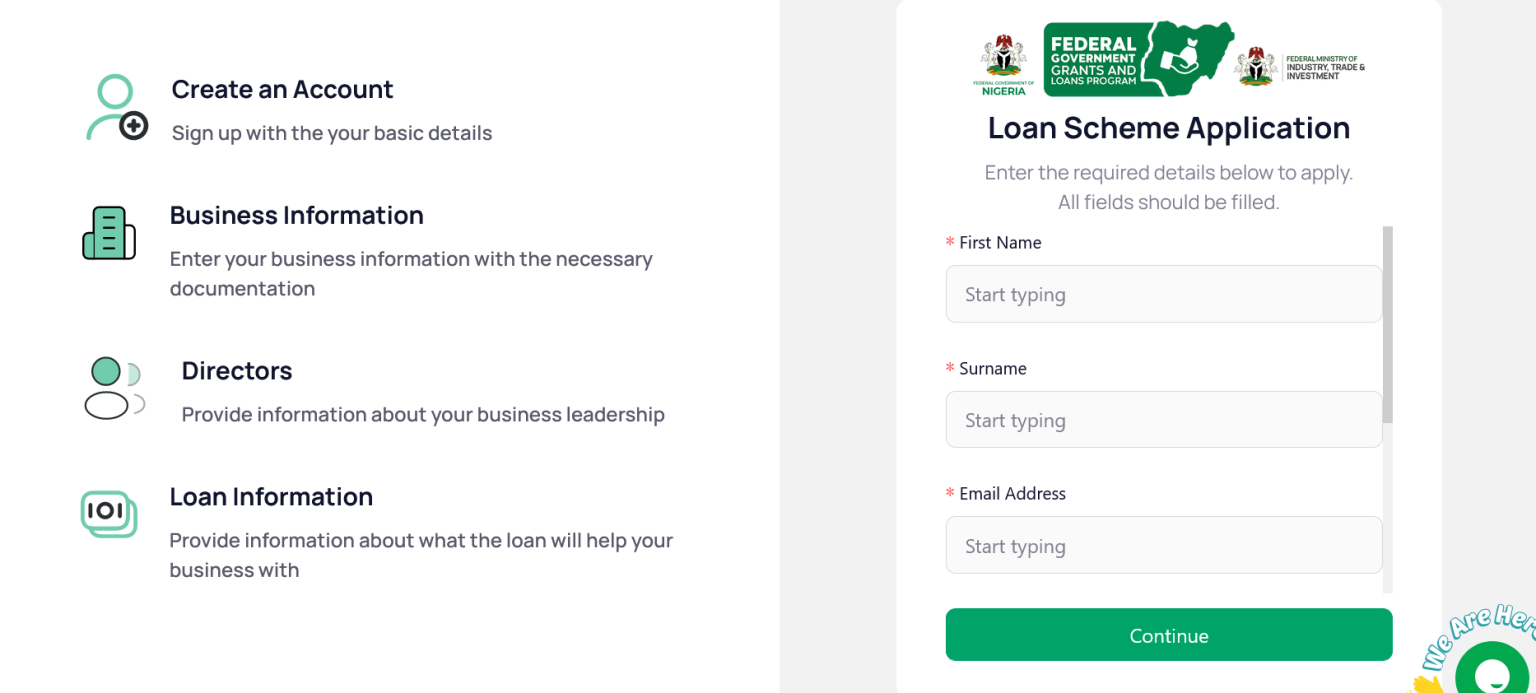The height and width of the screenshot is (693, 1536).
Task: Click the Email Address input field
Action: point(1163,545)
